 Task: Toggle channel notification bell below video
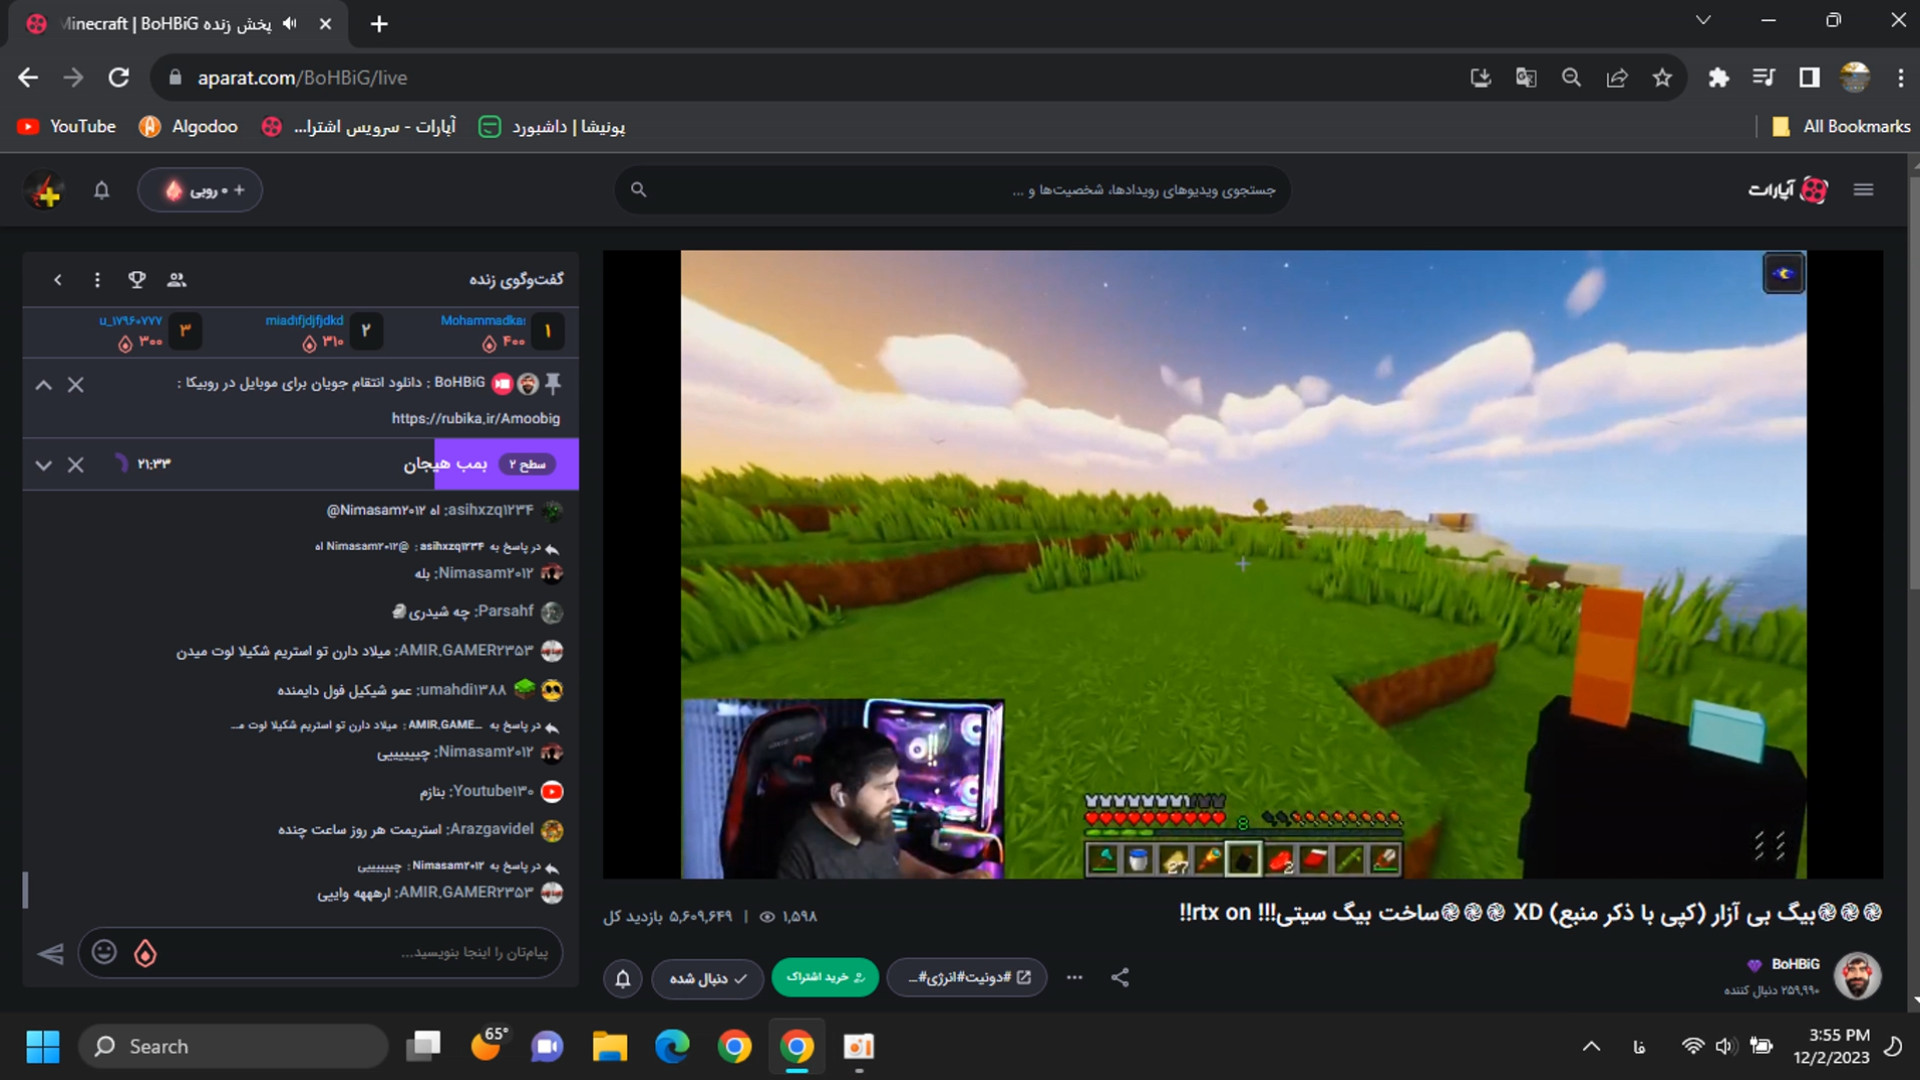click(622, 978)
